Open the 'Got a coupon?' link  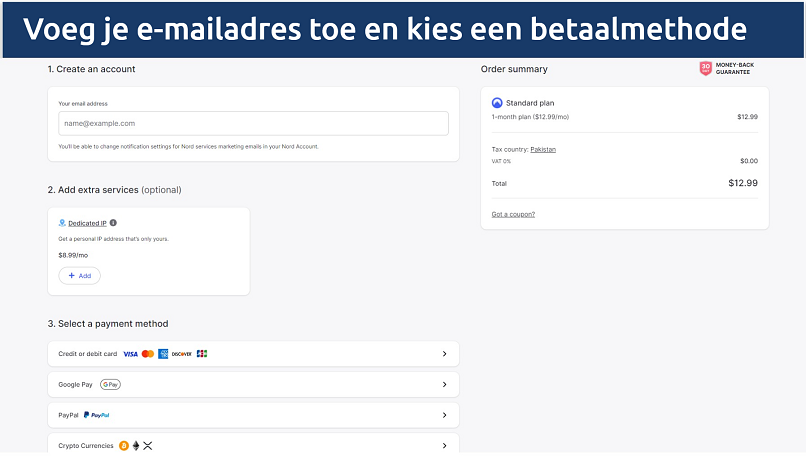coord(513,214)
